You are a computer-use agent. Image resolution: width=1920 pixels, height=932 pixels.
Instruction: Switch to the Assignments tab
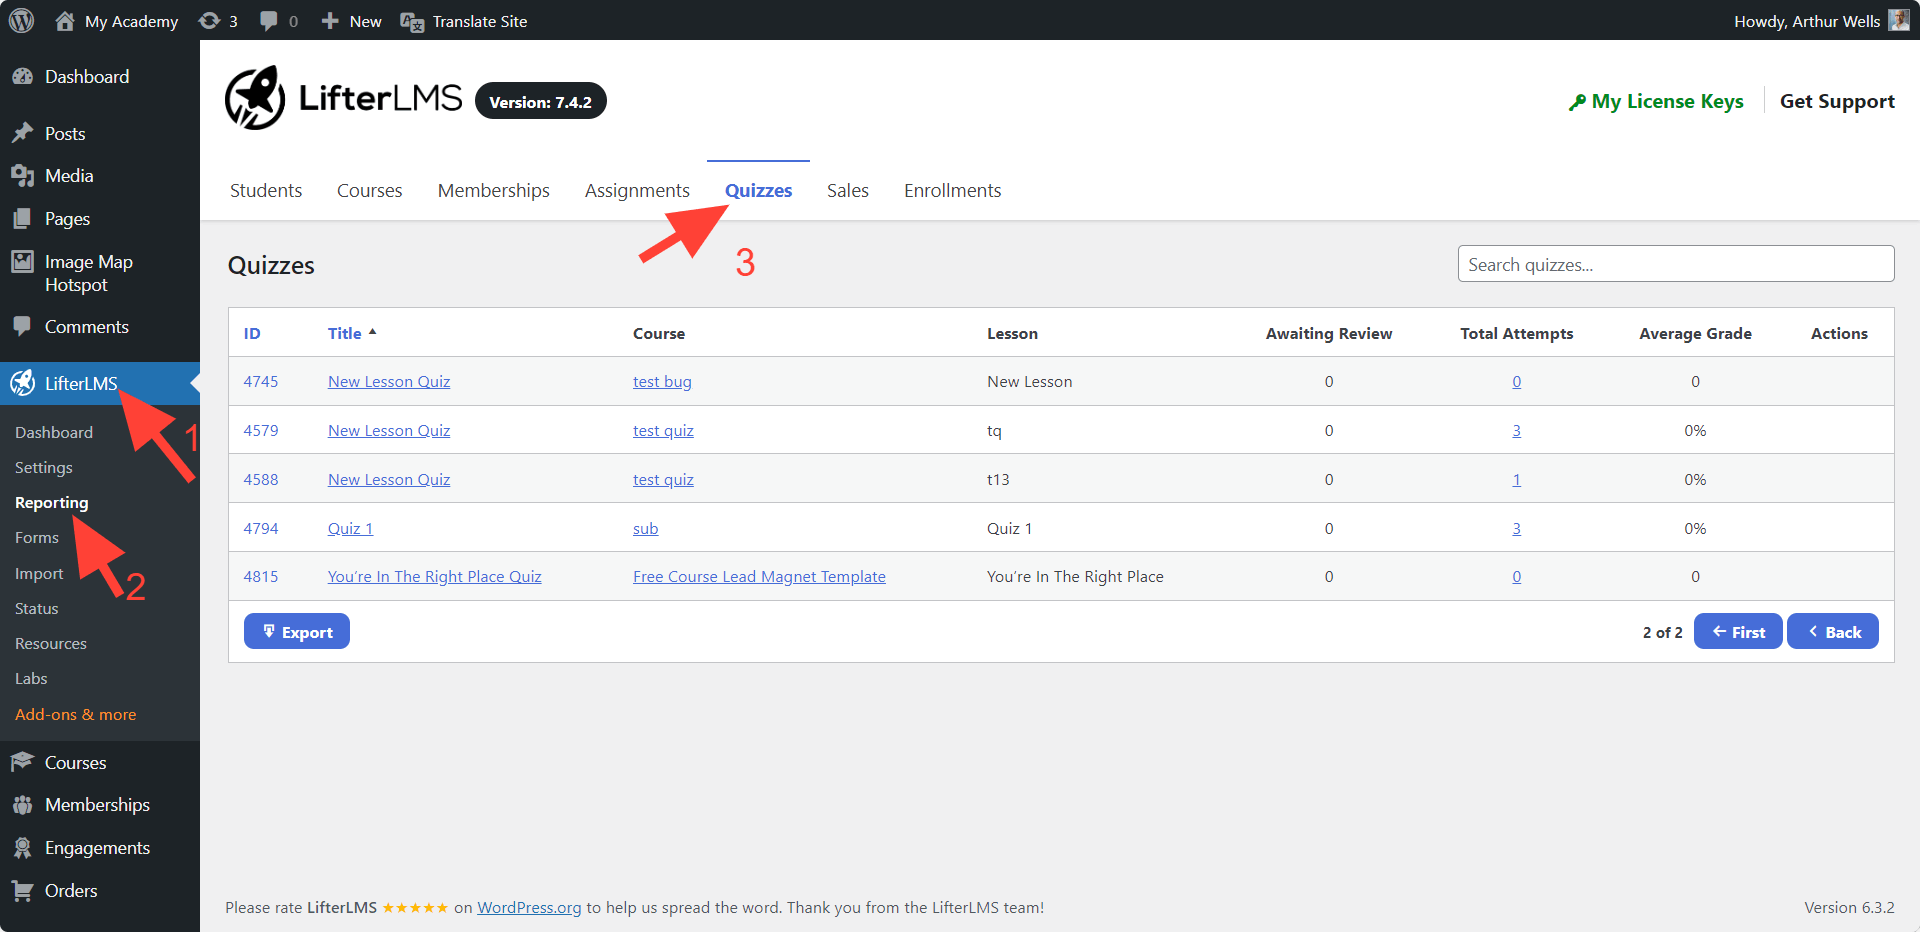click(637, 190)
